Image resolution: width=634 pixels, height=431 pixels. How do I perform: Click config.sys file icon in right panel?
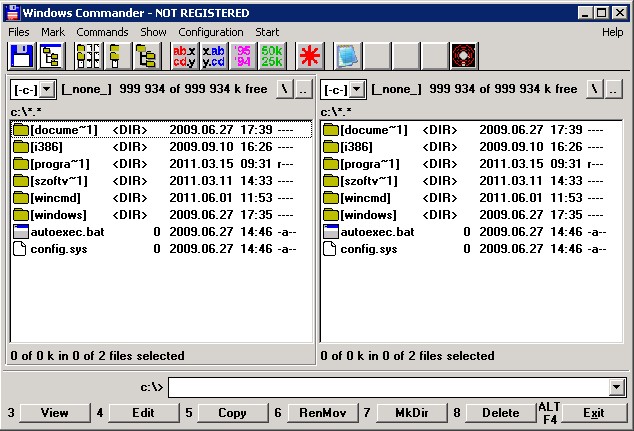pos(330,249)
